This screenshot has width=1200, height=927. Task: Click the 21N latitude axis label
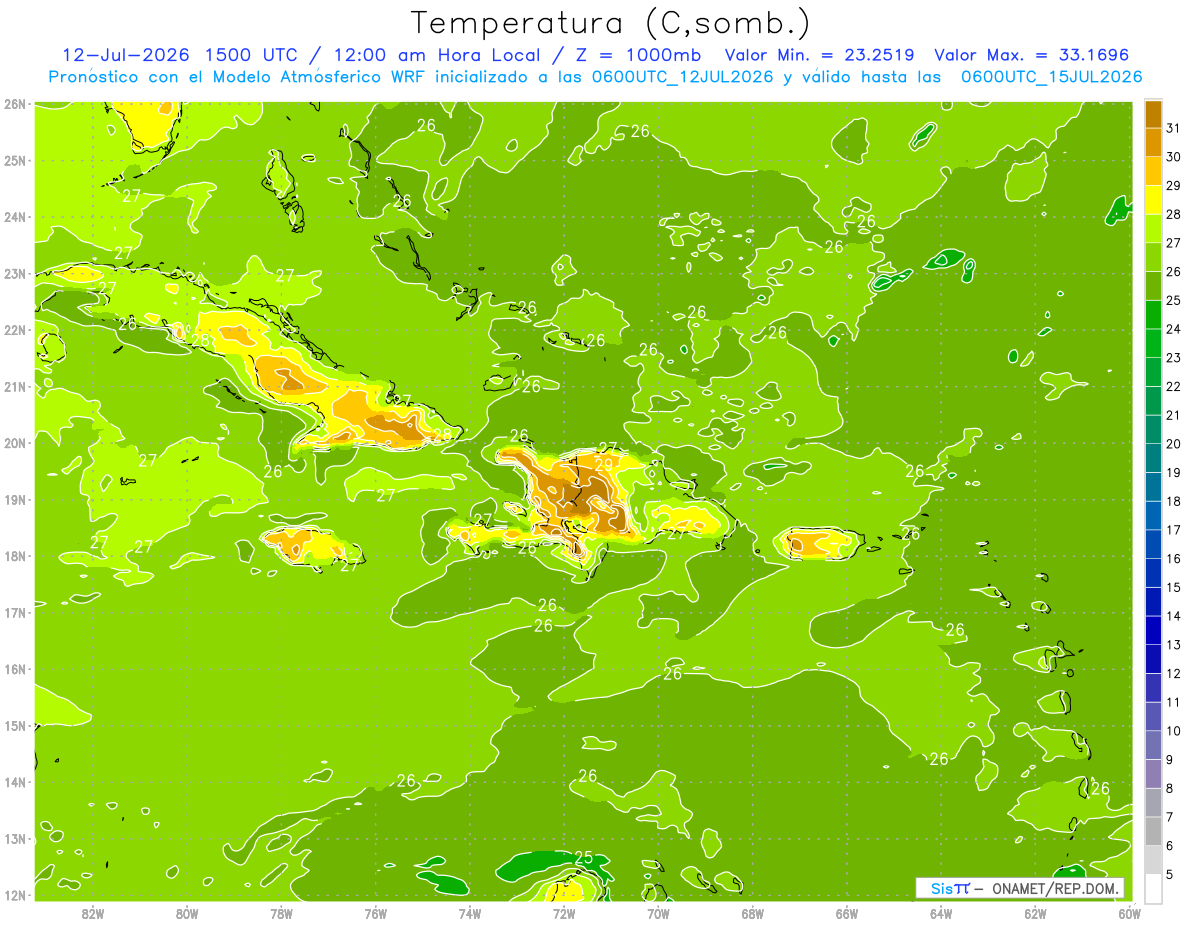coord(15,387)
